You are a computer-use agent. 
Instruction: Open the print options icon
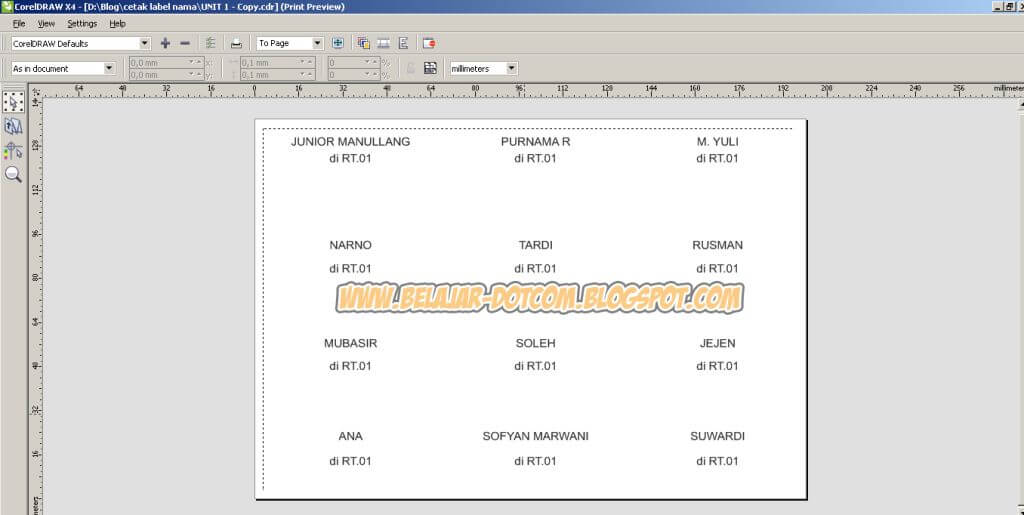click(210, 43)
